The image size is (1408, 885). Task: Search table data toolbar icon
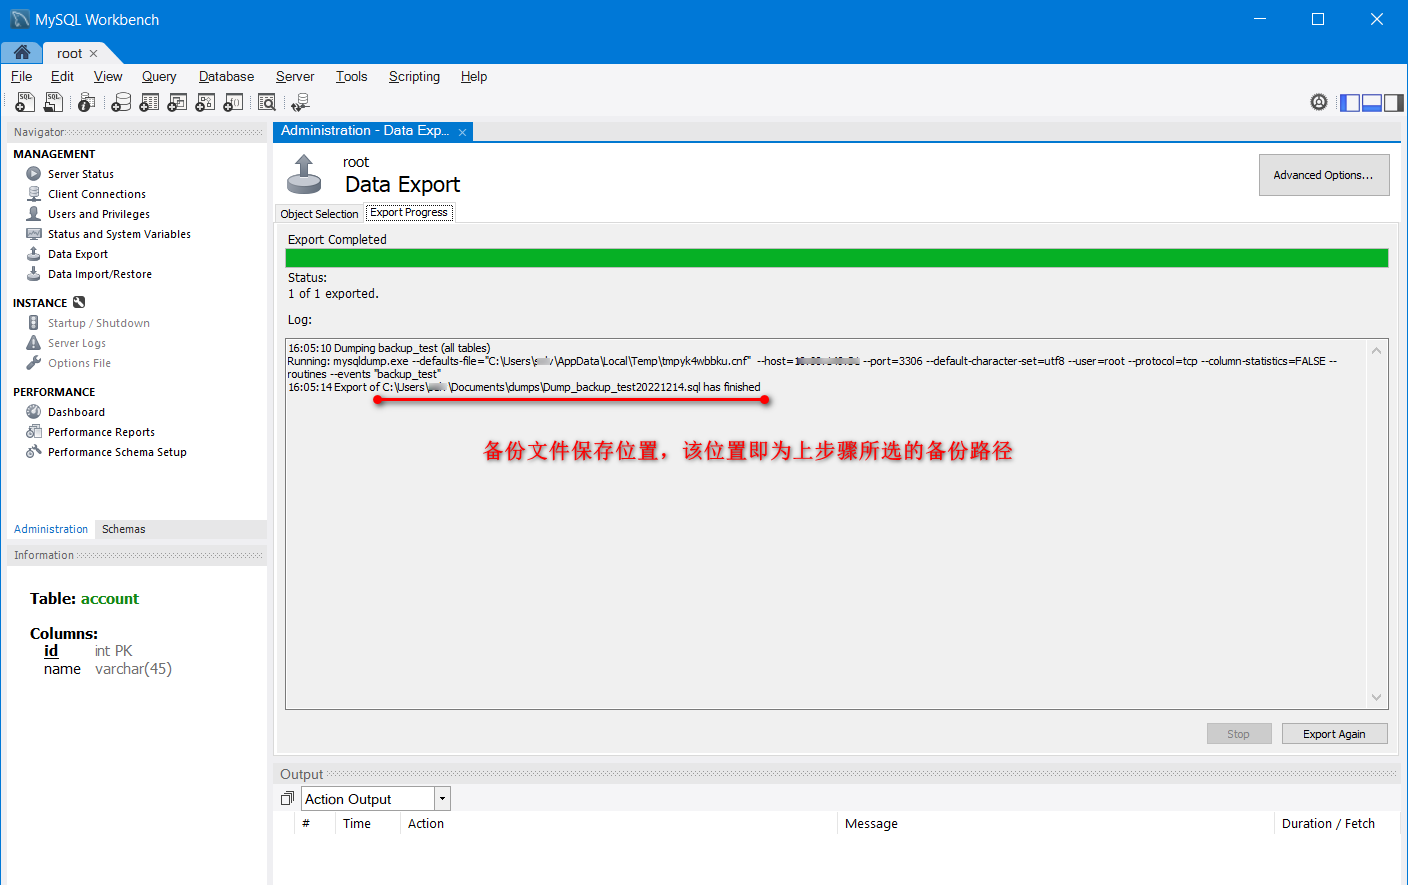[267, 102]
